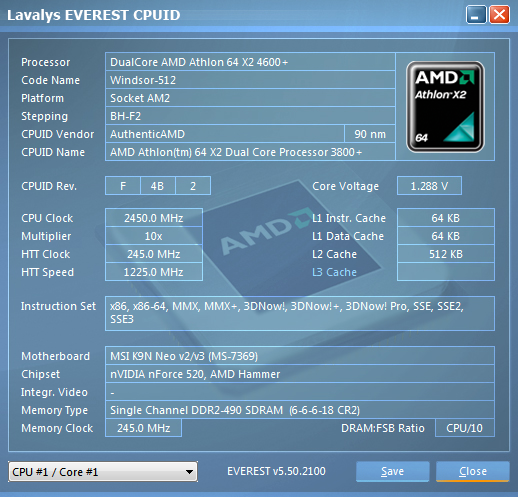Click the CPU Clock 2450.0 MHz value
The image size is (518, 497).
pyautogui.click(x=154, y=218)
